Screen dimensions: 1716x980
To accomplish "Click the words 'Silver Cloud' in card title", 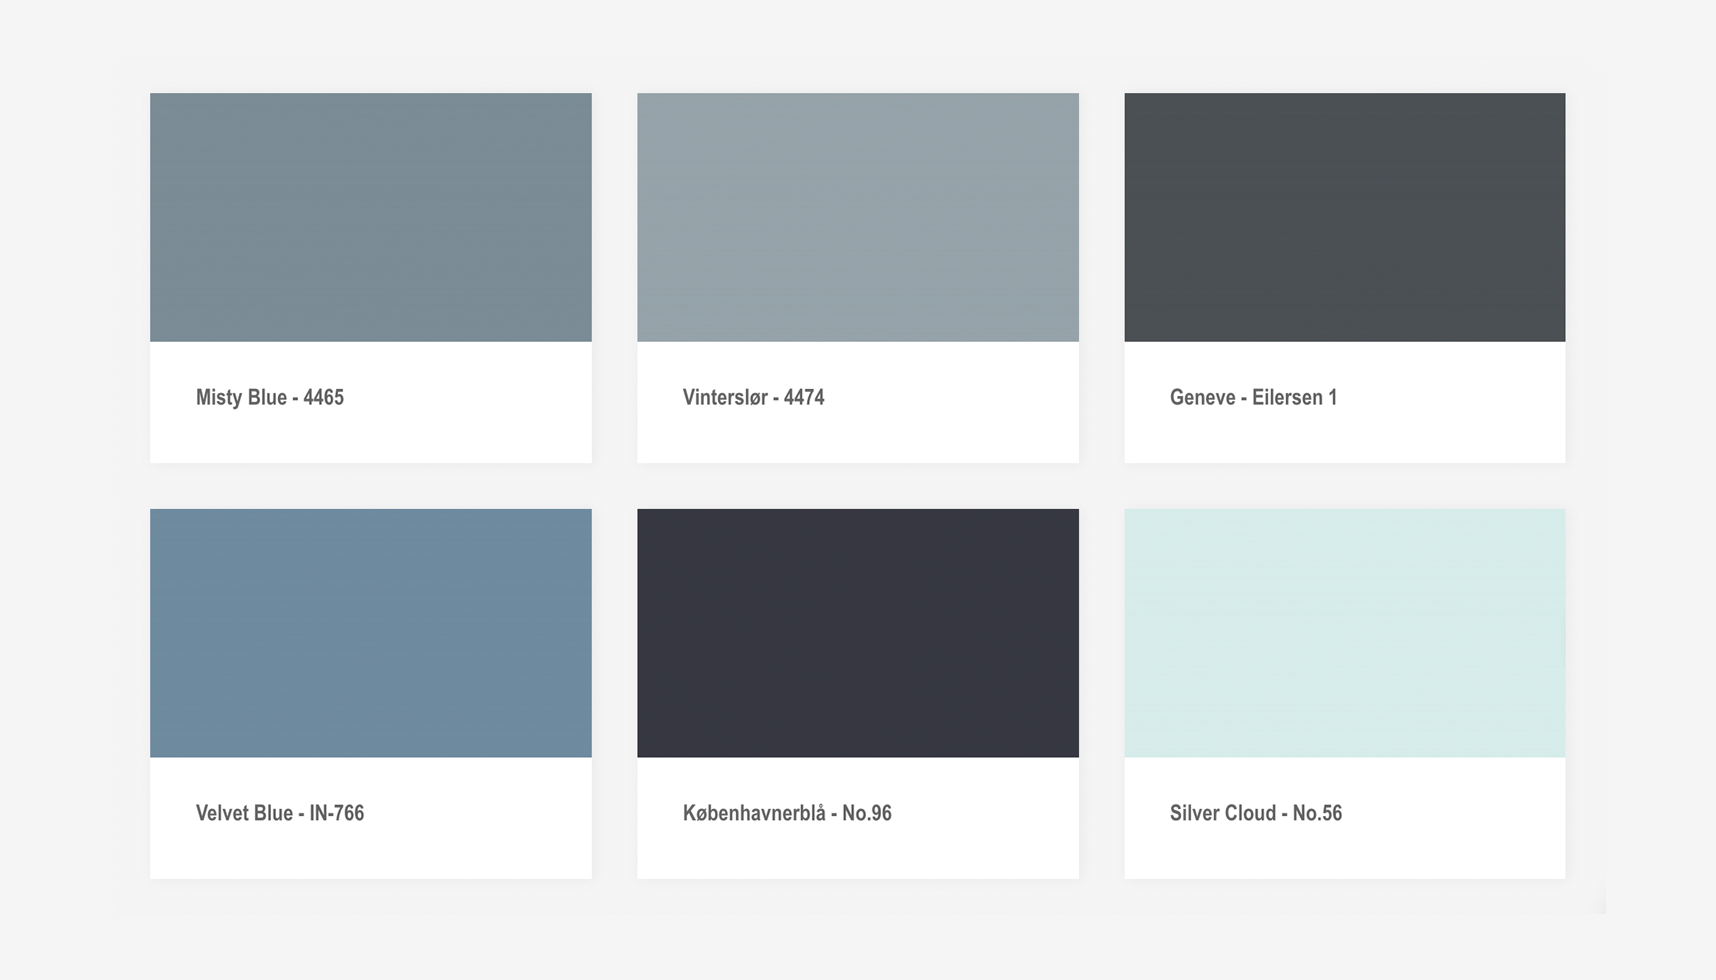I will pos(1223,813).
